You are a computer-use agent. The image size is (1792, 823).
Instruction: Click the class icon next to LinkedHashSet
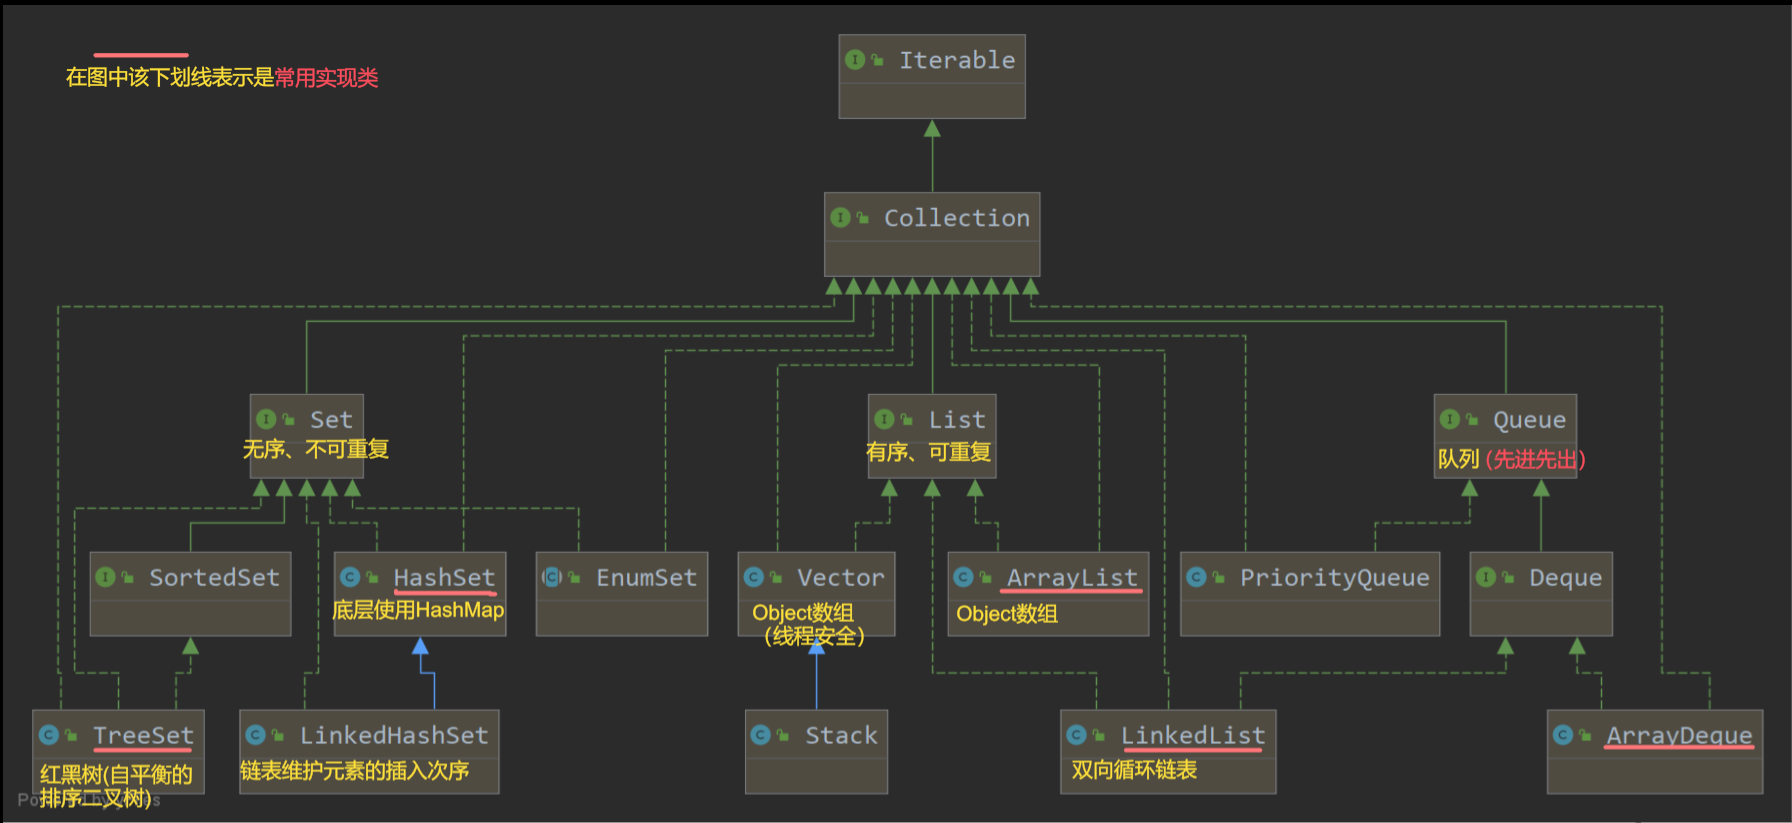[255, 735]
